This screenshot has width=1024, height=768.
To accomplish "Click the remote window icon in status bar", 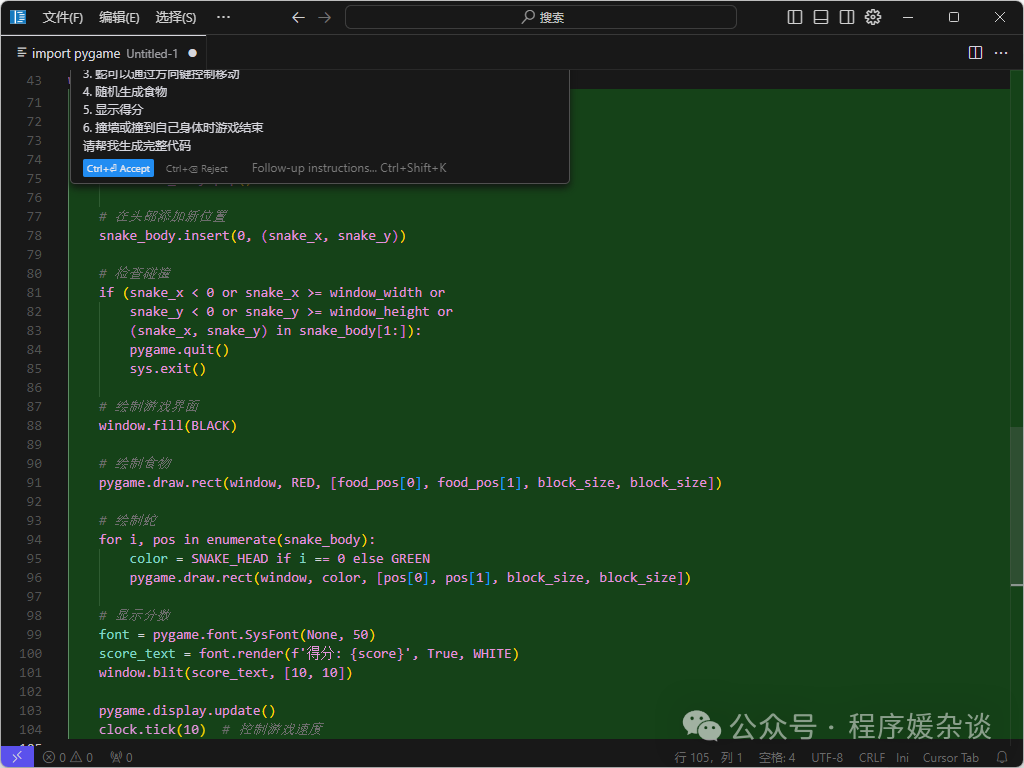I will [17, 757].
